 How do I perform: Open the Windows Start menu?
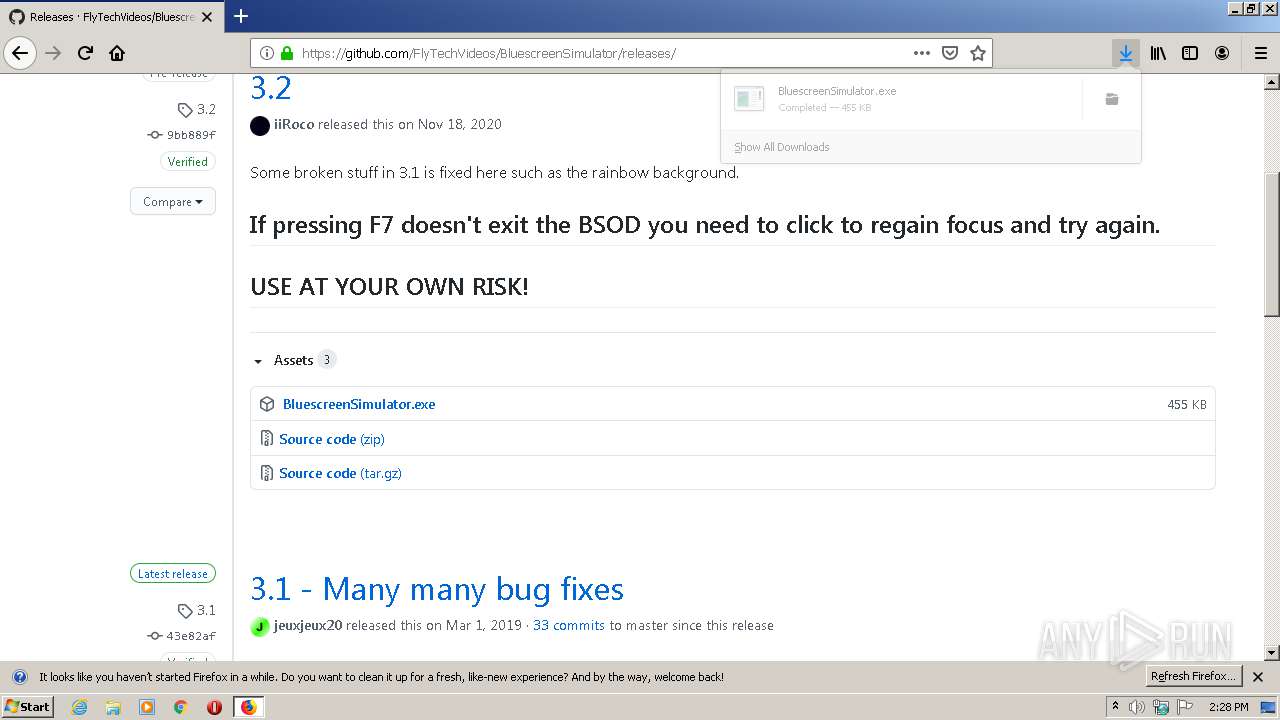click(28, 706)
